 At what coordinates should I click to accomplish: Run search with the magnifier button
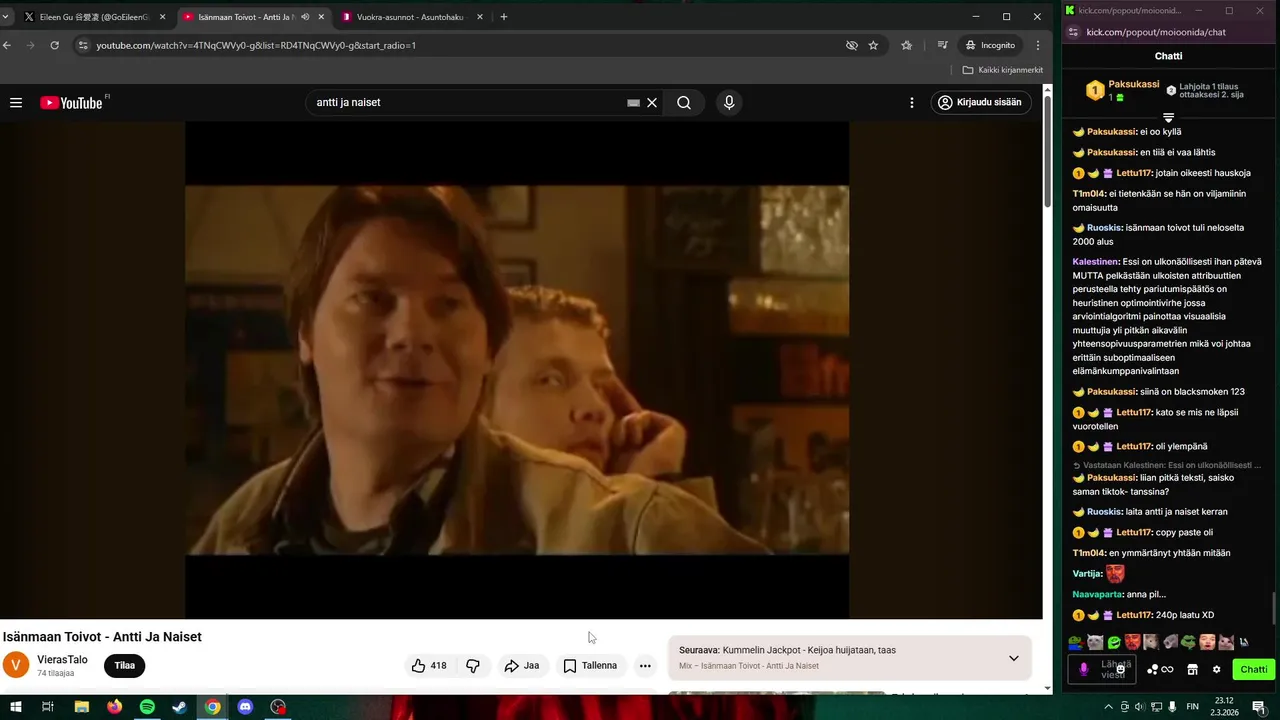pos(684,102)
